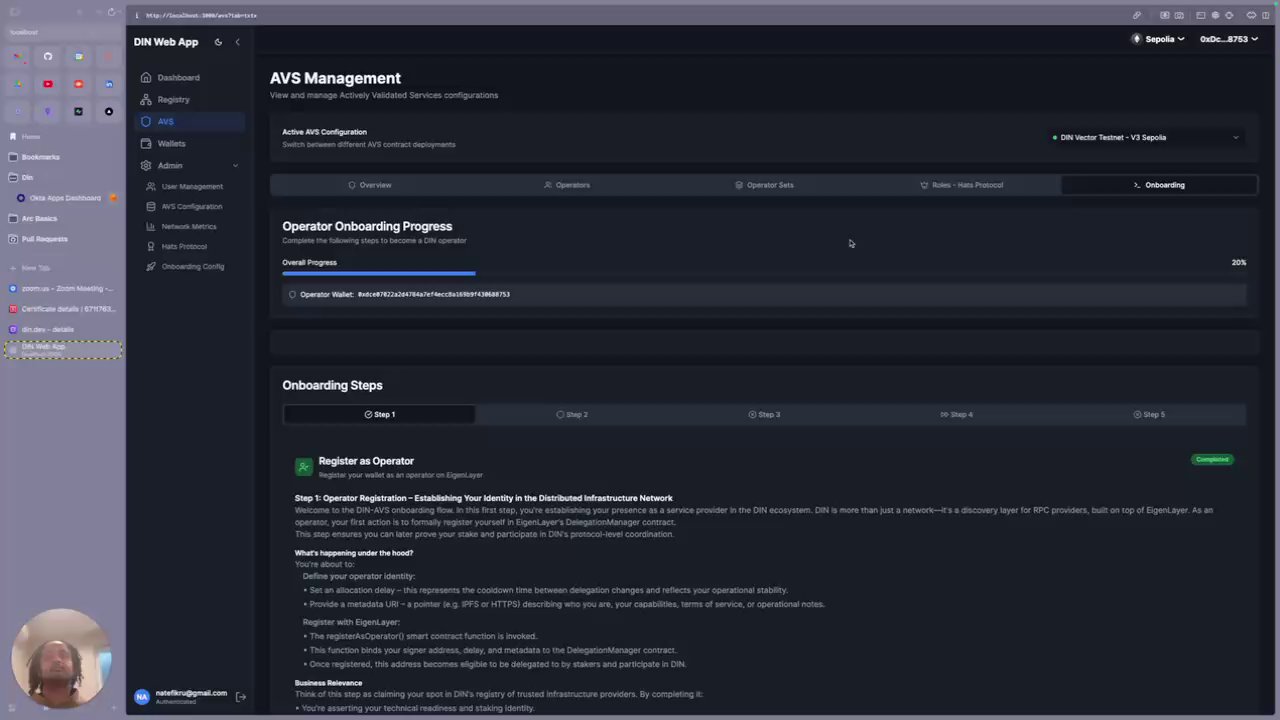The image size is (1280, 720).
Task: Open the DIN Vector Testnet configuration dropdown
Action: tap(1146, 137)
